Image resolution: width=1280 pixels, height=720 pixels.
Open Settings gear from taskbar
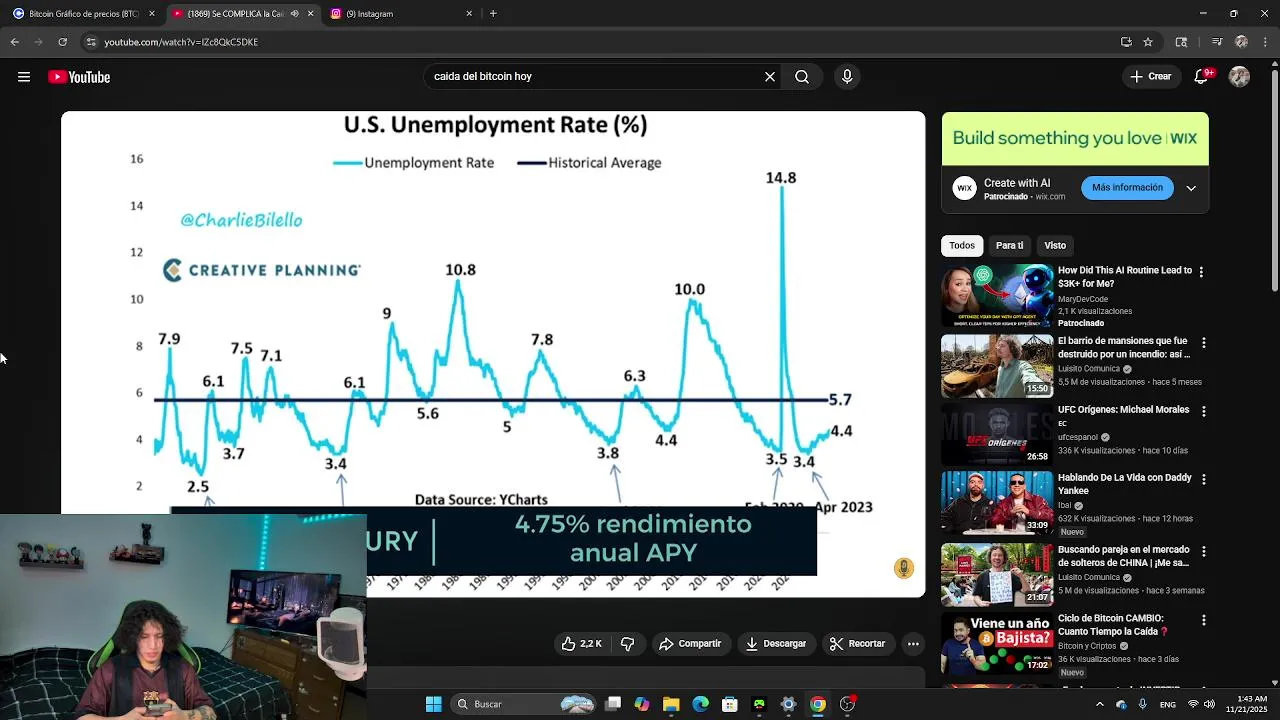point(788,704)
